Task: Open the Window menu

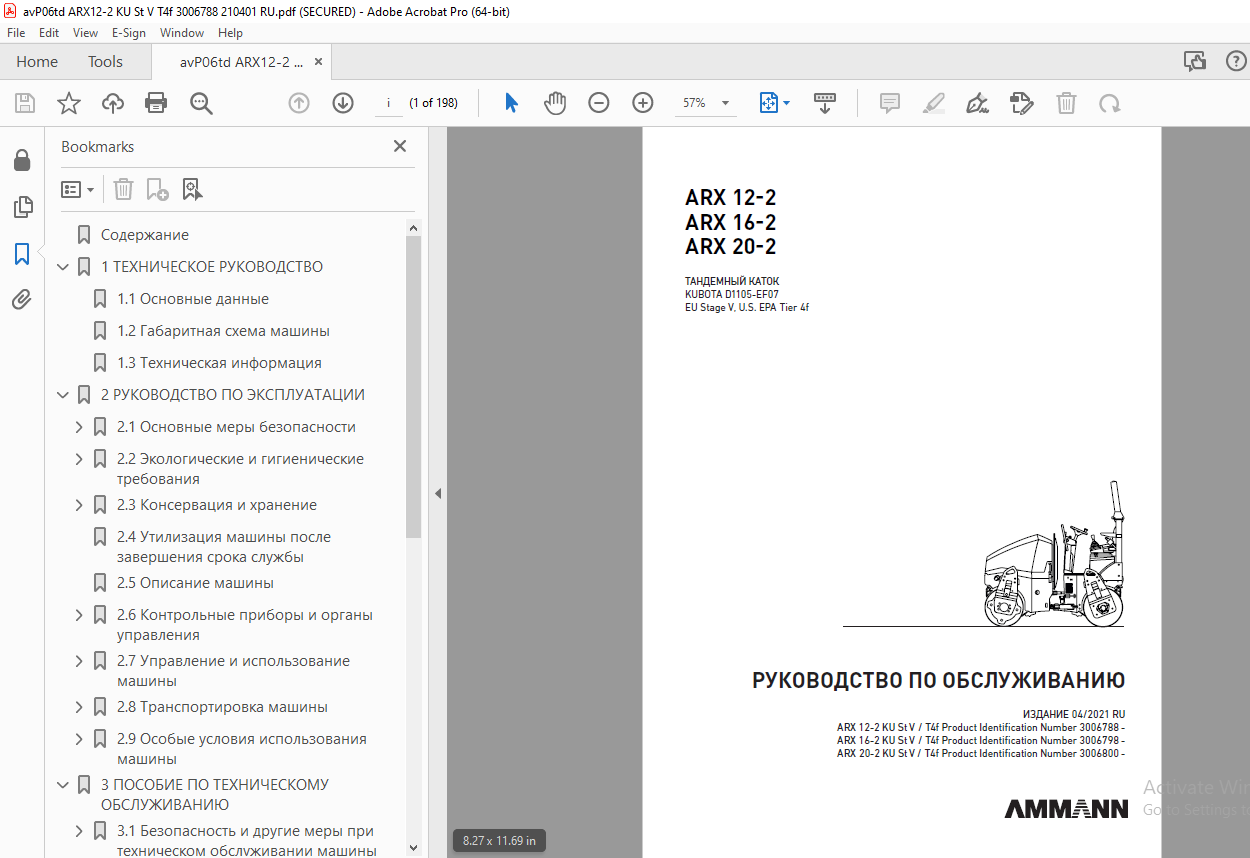Action: pyautogui.click(x=182, y=32)
